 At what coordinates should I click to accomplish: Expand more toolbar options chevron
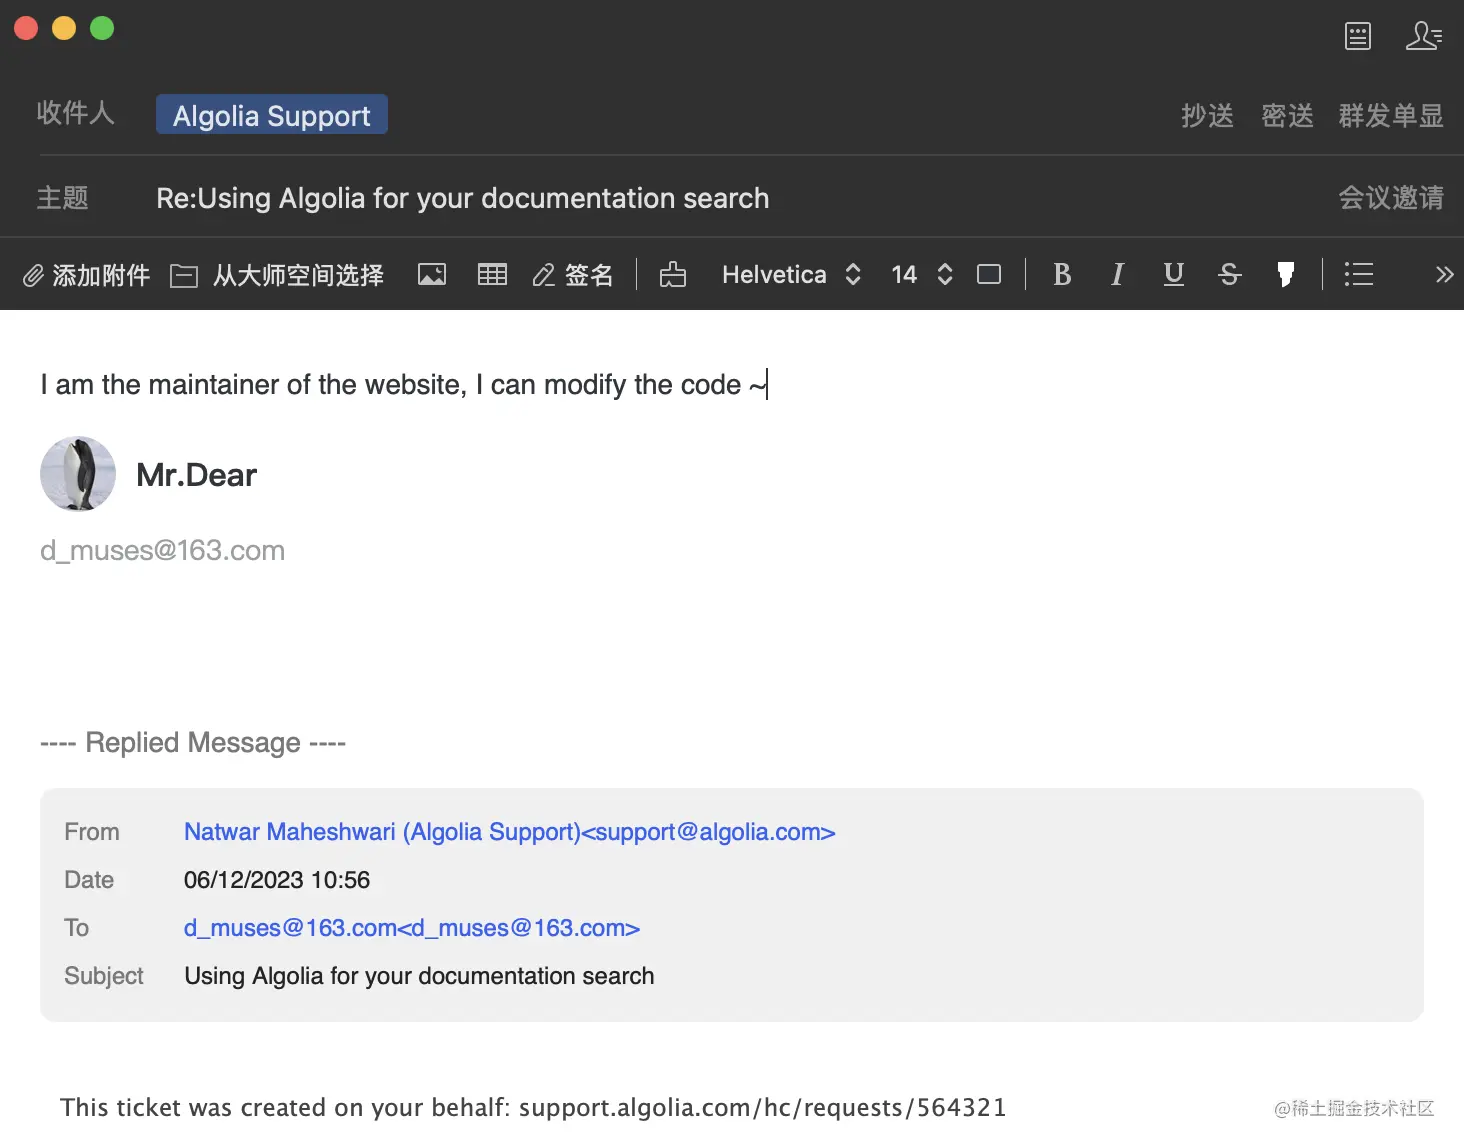[x=1444, y=274]
